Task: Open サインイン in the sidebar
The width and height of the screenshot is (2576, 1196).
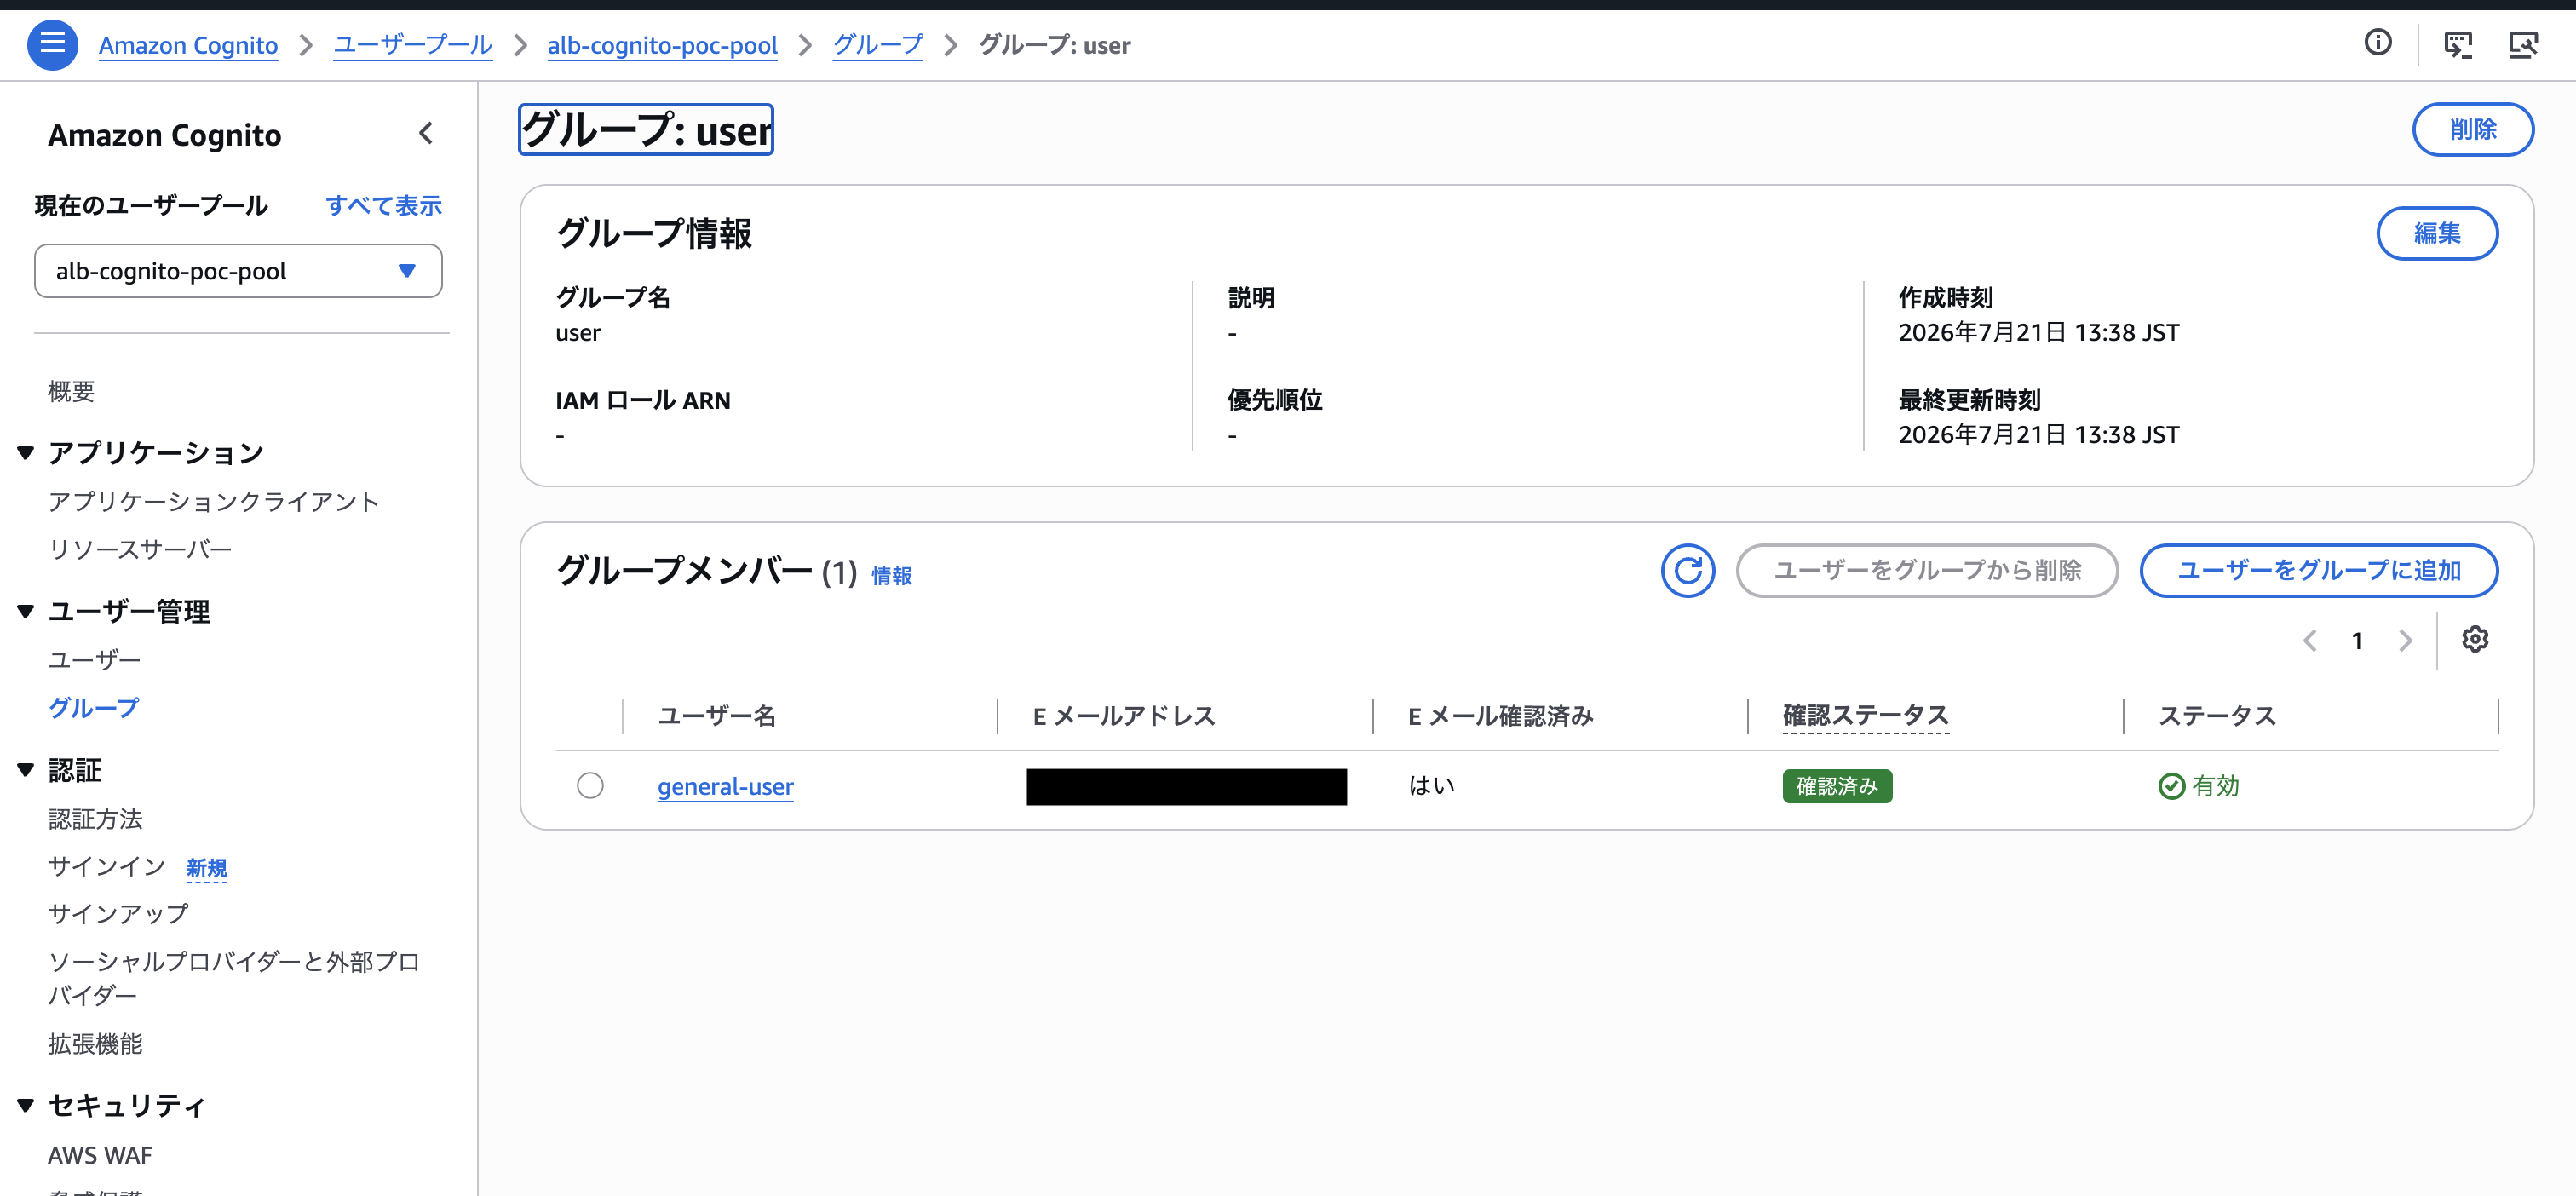Action: tap(107, 866)
